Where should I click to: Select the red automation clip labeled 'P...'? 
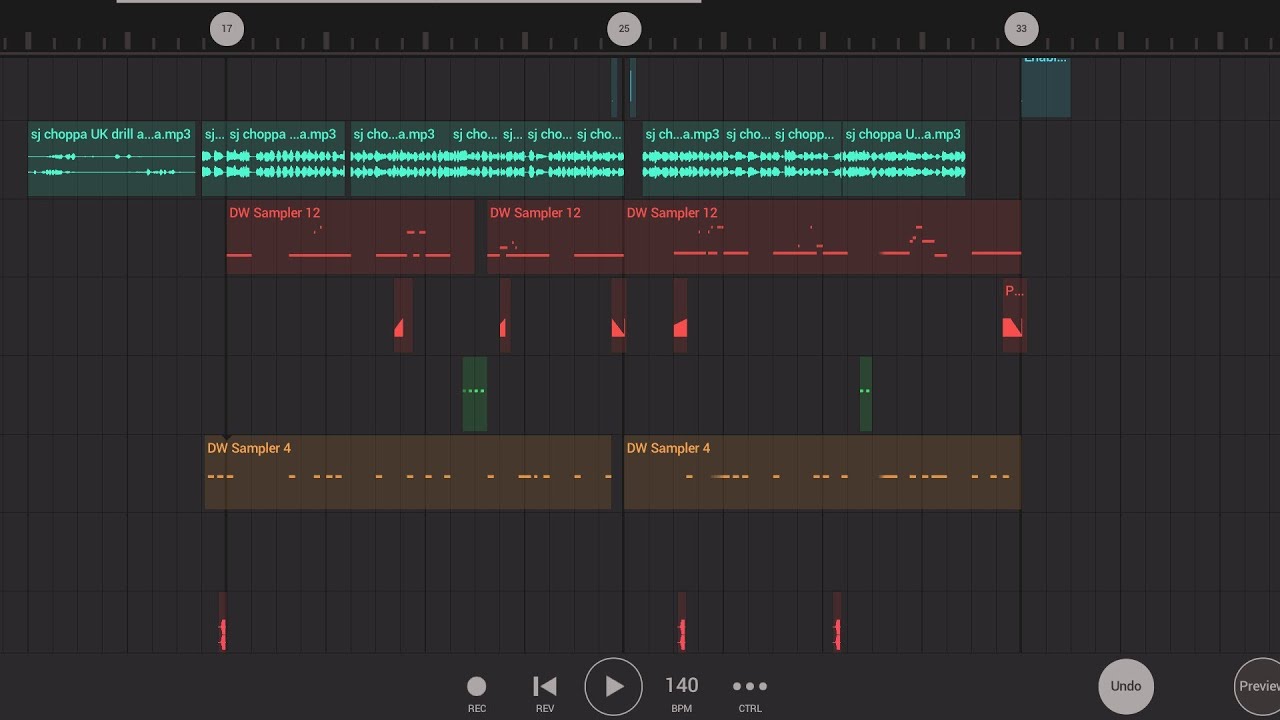[x=1014, y=315]
